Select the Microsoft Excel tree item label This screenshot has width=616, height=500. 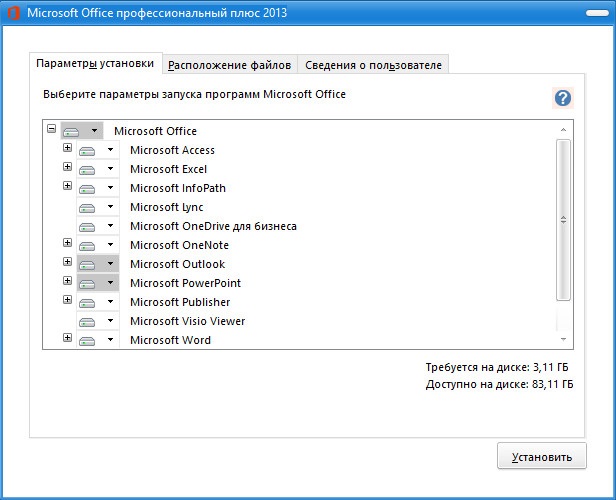(x=168, y=169)
